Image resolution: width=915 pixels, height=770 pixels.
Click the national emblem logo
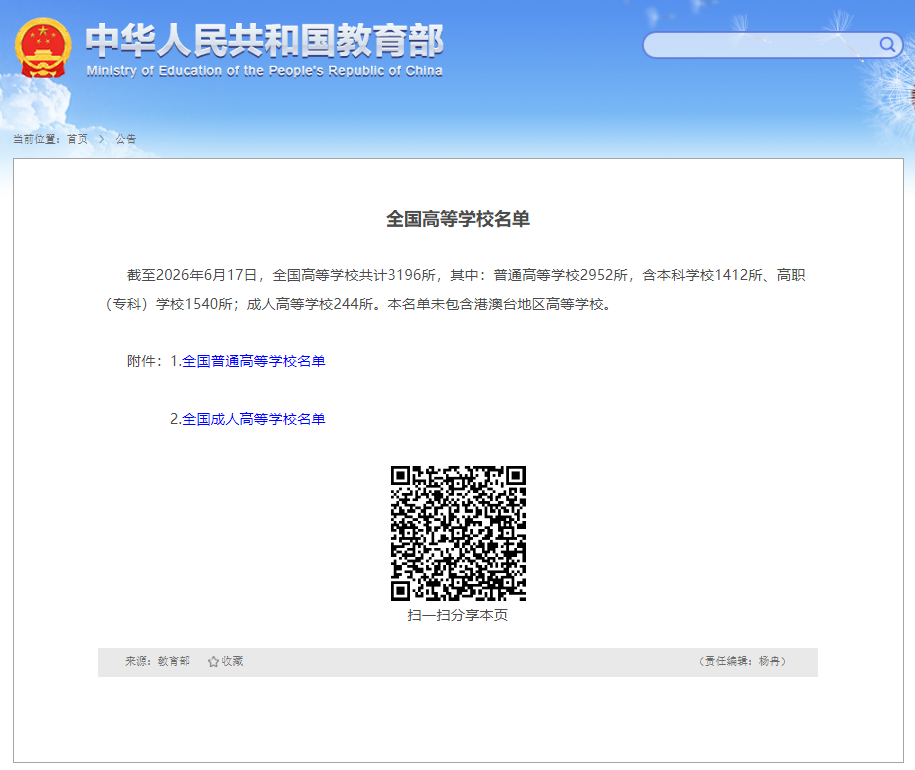tap(43, 48)
